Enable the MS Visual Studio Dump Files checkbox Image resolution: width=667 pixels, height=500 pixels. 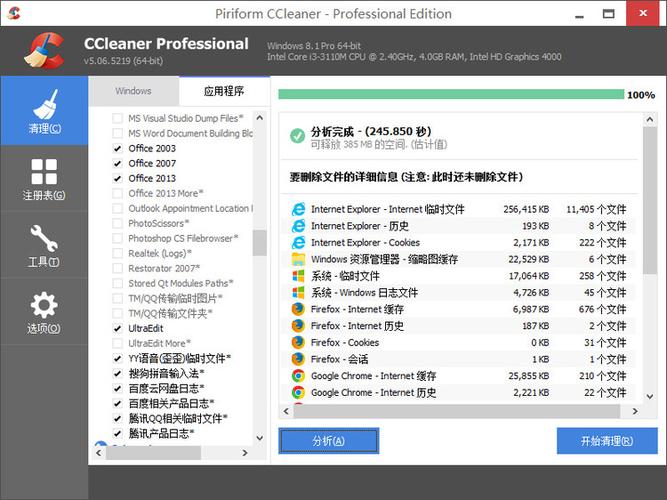117,118
